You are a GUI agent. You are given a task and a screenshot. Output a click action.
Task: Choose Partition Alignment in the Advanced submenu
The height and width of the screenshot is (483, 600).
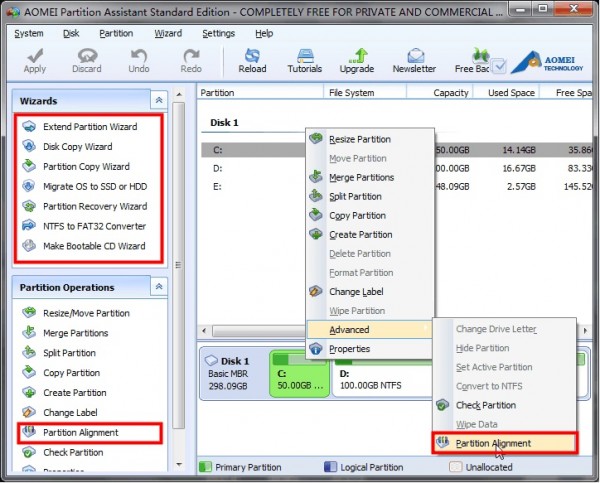(x=493, y=443)
